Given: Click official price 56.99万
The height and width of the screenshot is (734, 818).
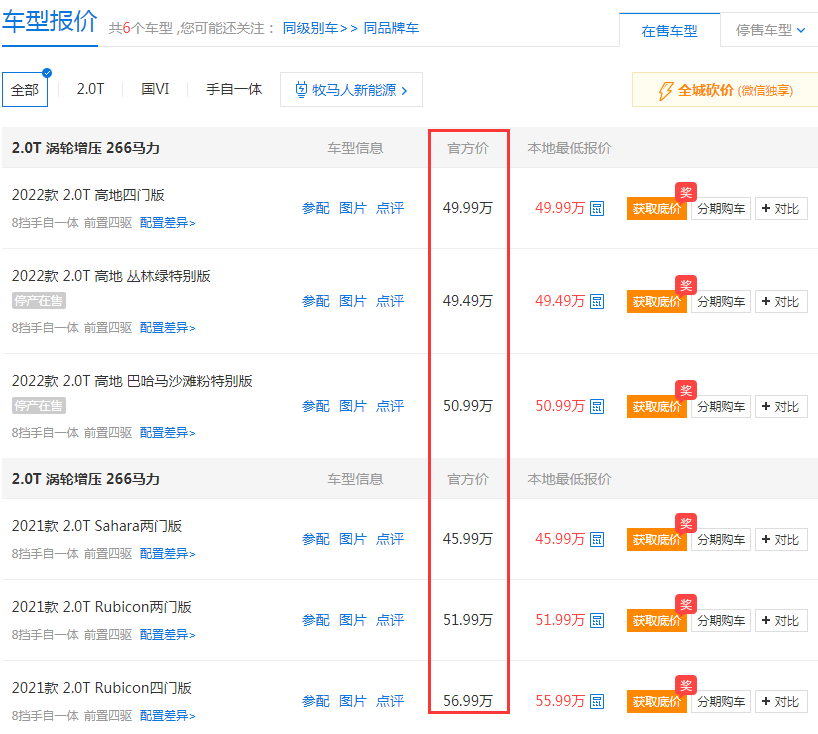Looking at the screenshot, I should coord(468,701).
